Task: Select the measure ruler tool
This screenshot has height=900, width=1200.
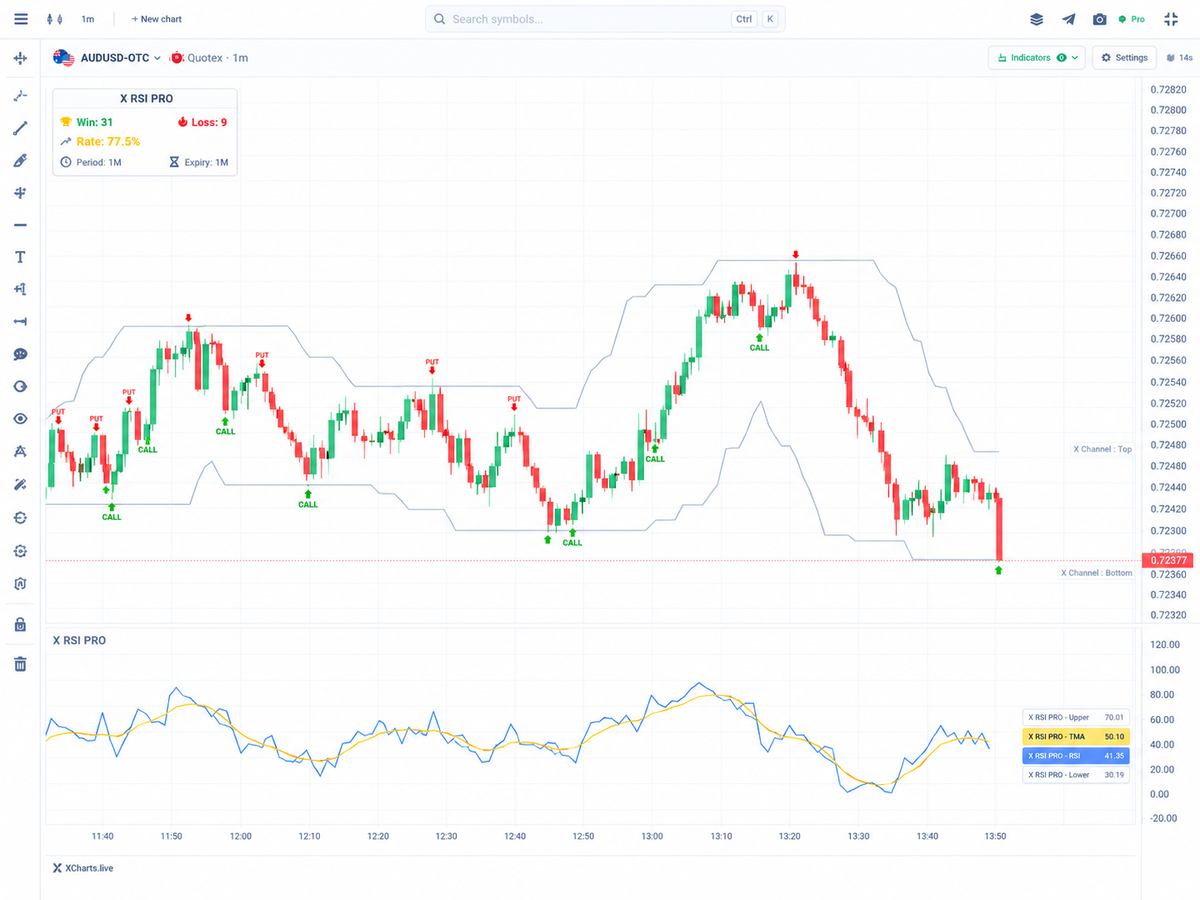Action: coord(20,322)
